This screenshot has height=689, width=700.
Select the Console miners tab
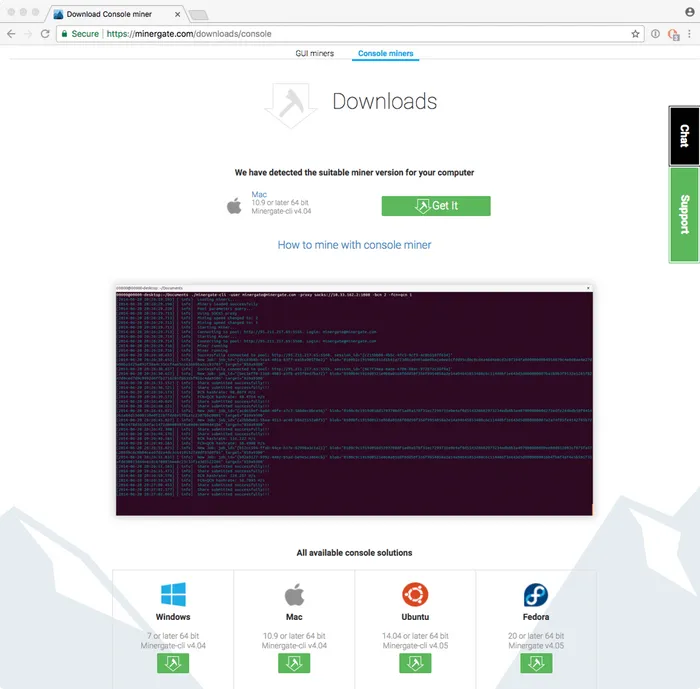(x=385, y=53)
